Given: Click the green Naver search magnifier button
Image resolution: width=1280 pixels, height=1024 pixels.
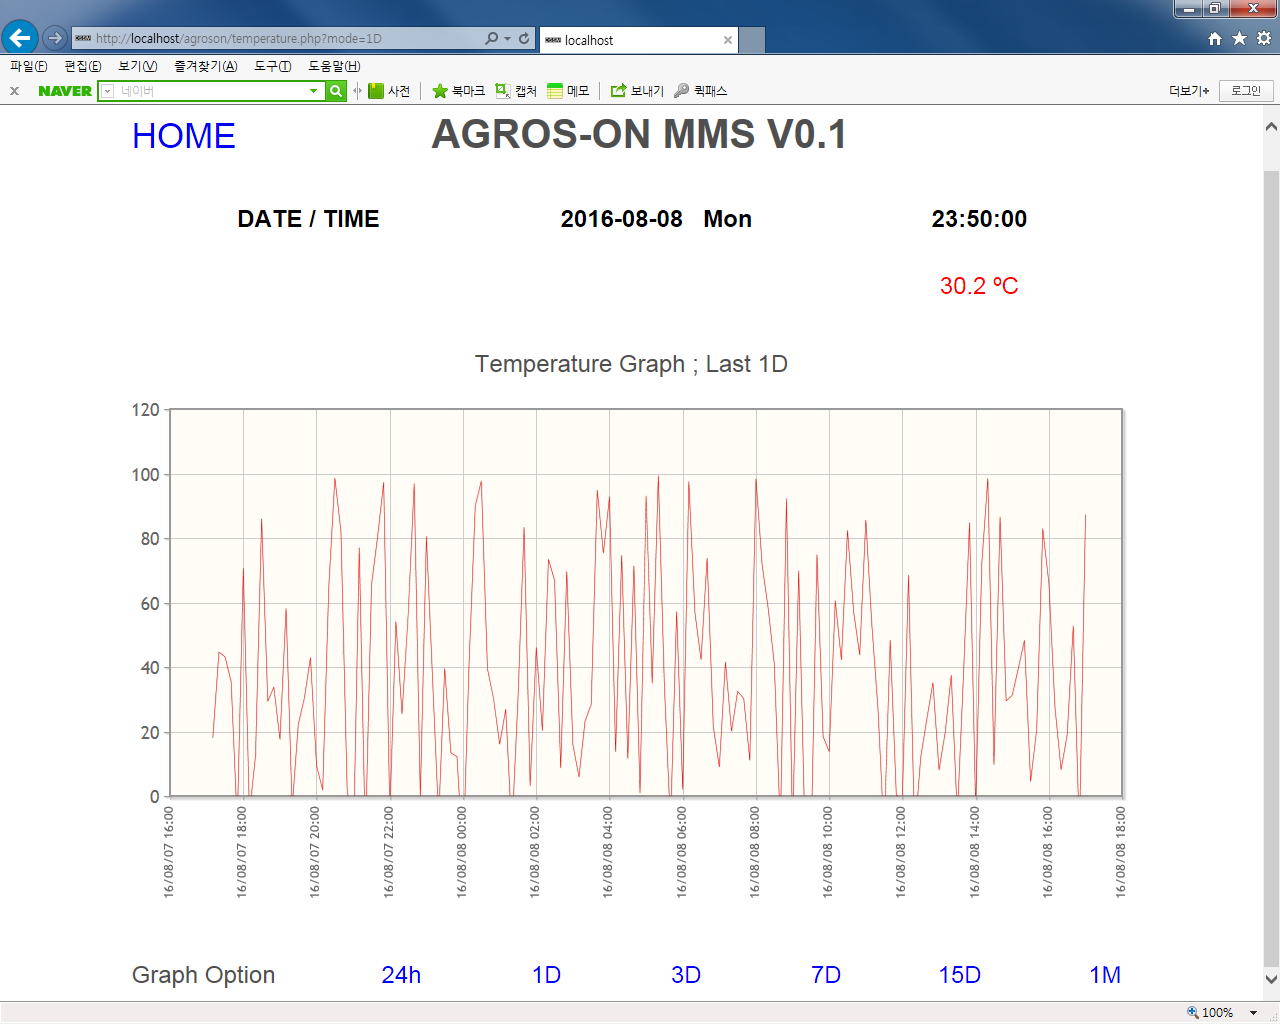Looking at the screenshot, I should tap(336, 91).
